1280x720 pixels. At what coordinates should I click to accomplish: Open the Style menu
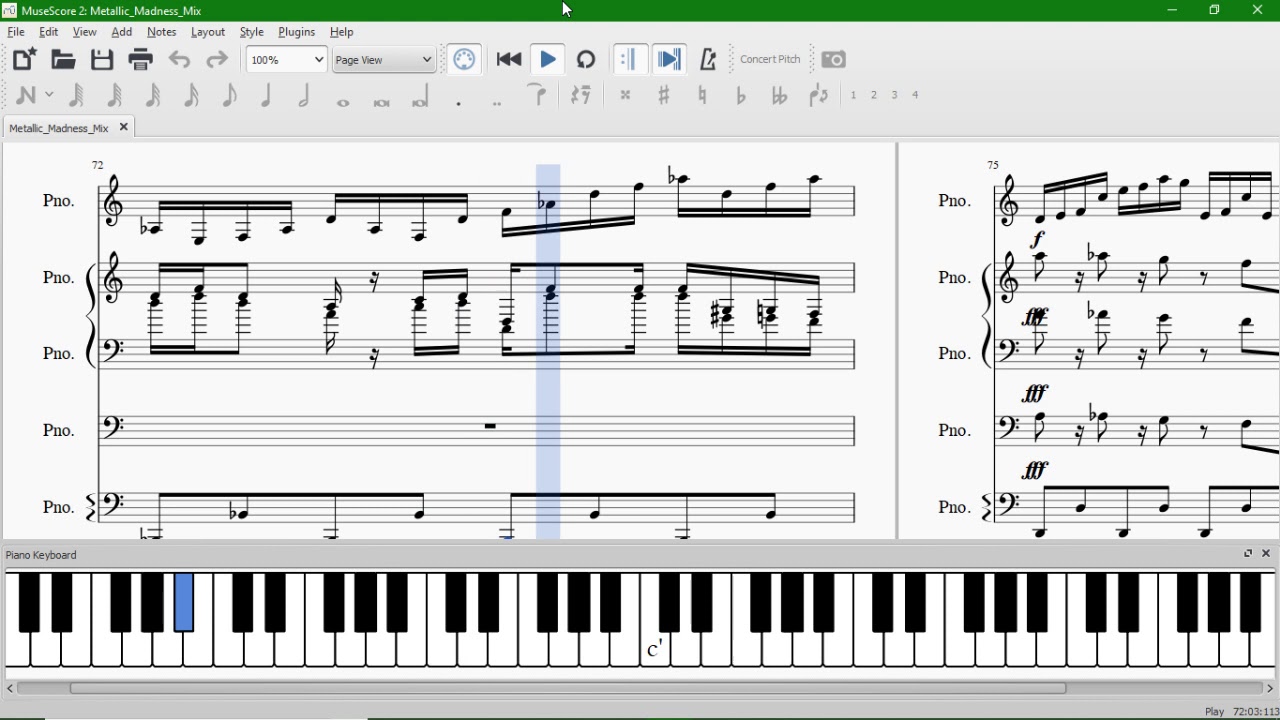click(x=252, y=32)
